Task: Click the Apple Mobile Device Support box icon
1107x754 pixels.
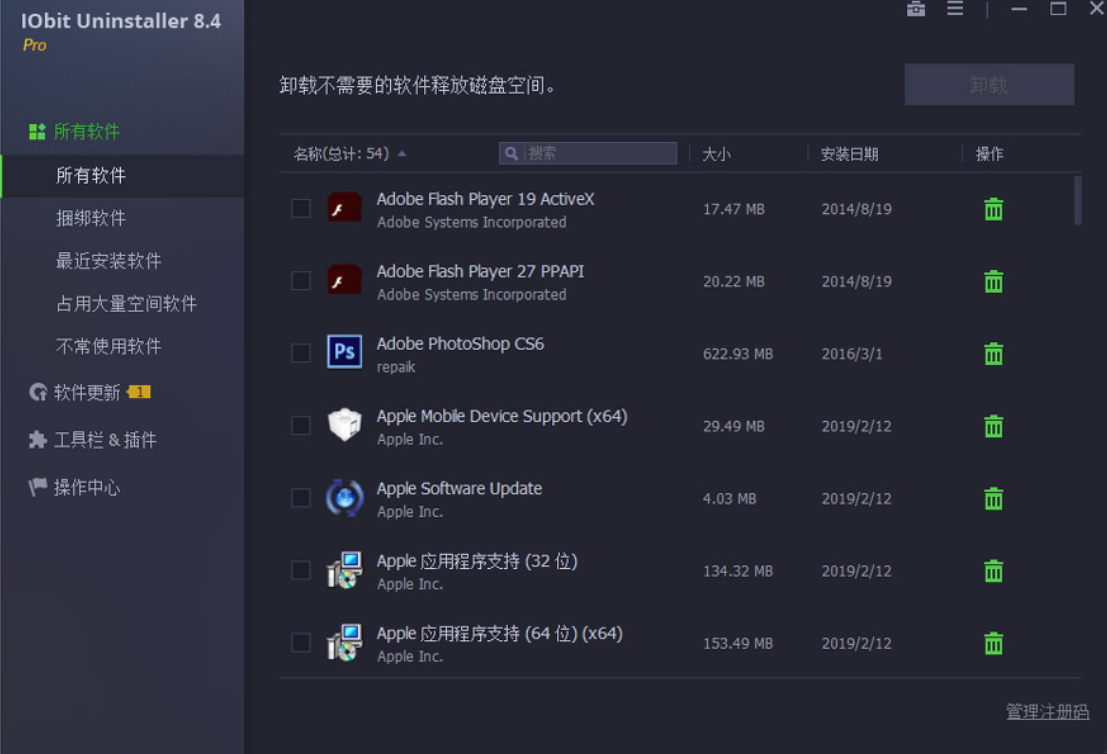Action: tap(345, 424)
